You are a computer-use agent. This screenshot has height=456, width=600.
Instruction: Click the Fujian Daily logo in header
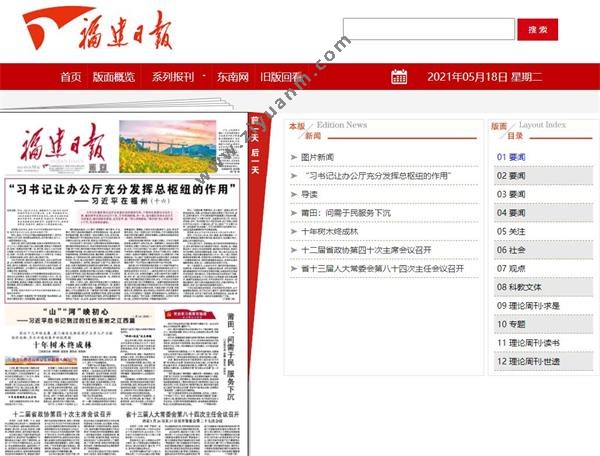pos(98,29)
